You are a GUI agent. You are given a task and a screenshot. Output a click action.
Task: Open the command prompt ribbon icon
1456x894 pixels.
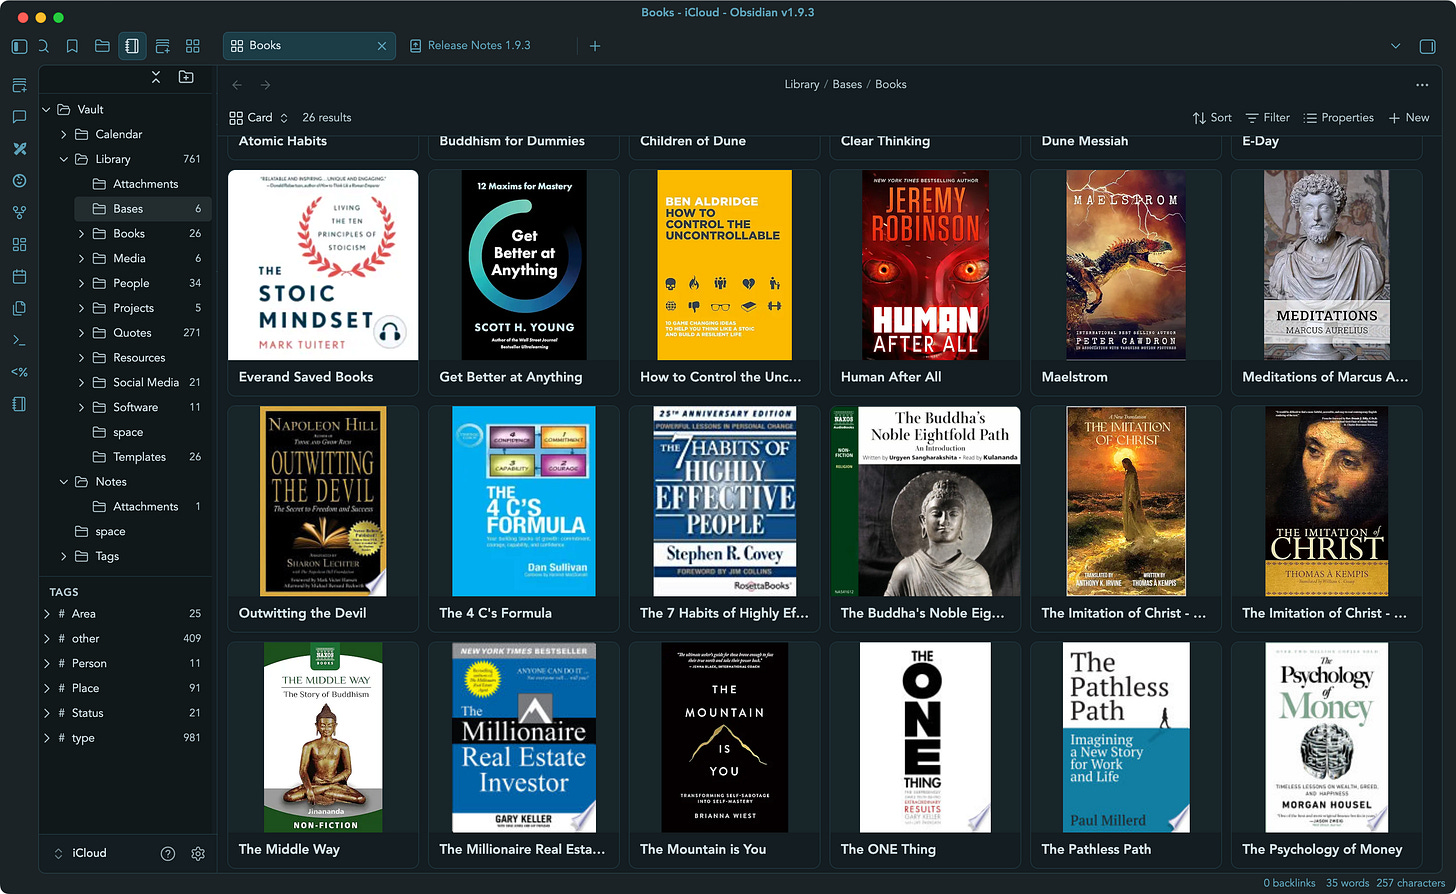[x=19, y=341]
